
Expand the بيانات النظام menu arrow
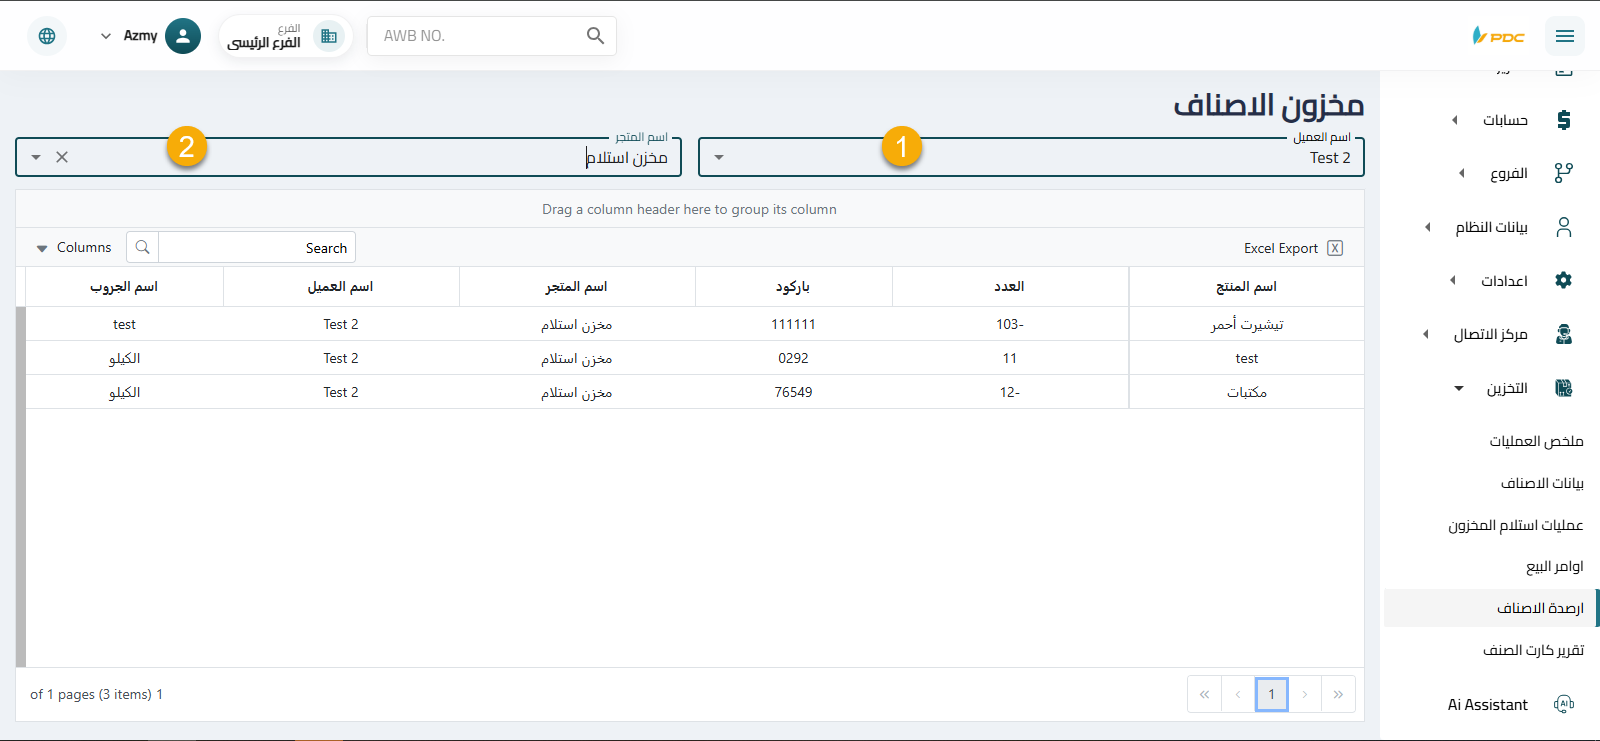pyautogui.click(x=1428, y=227)
